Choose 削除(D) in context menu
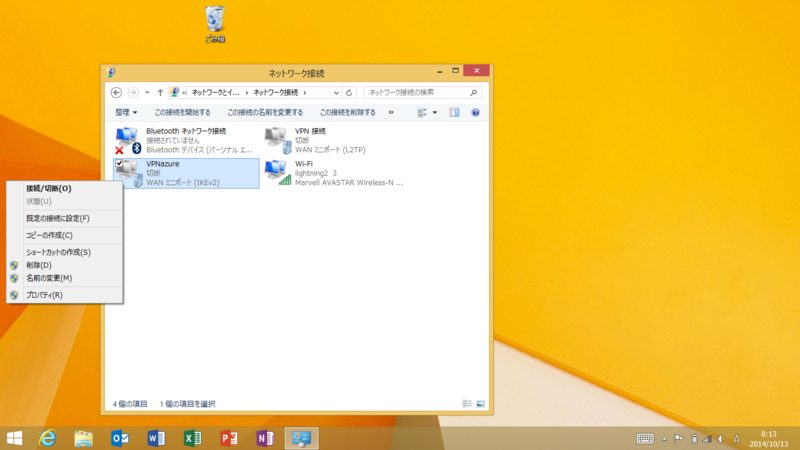This screenshot has height=450, width=800. [x=65, y=265]
